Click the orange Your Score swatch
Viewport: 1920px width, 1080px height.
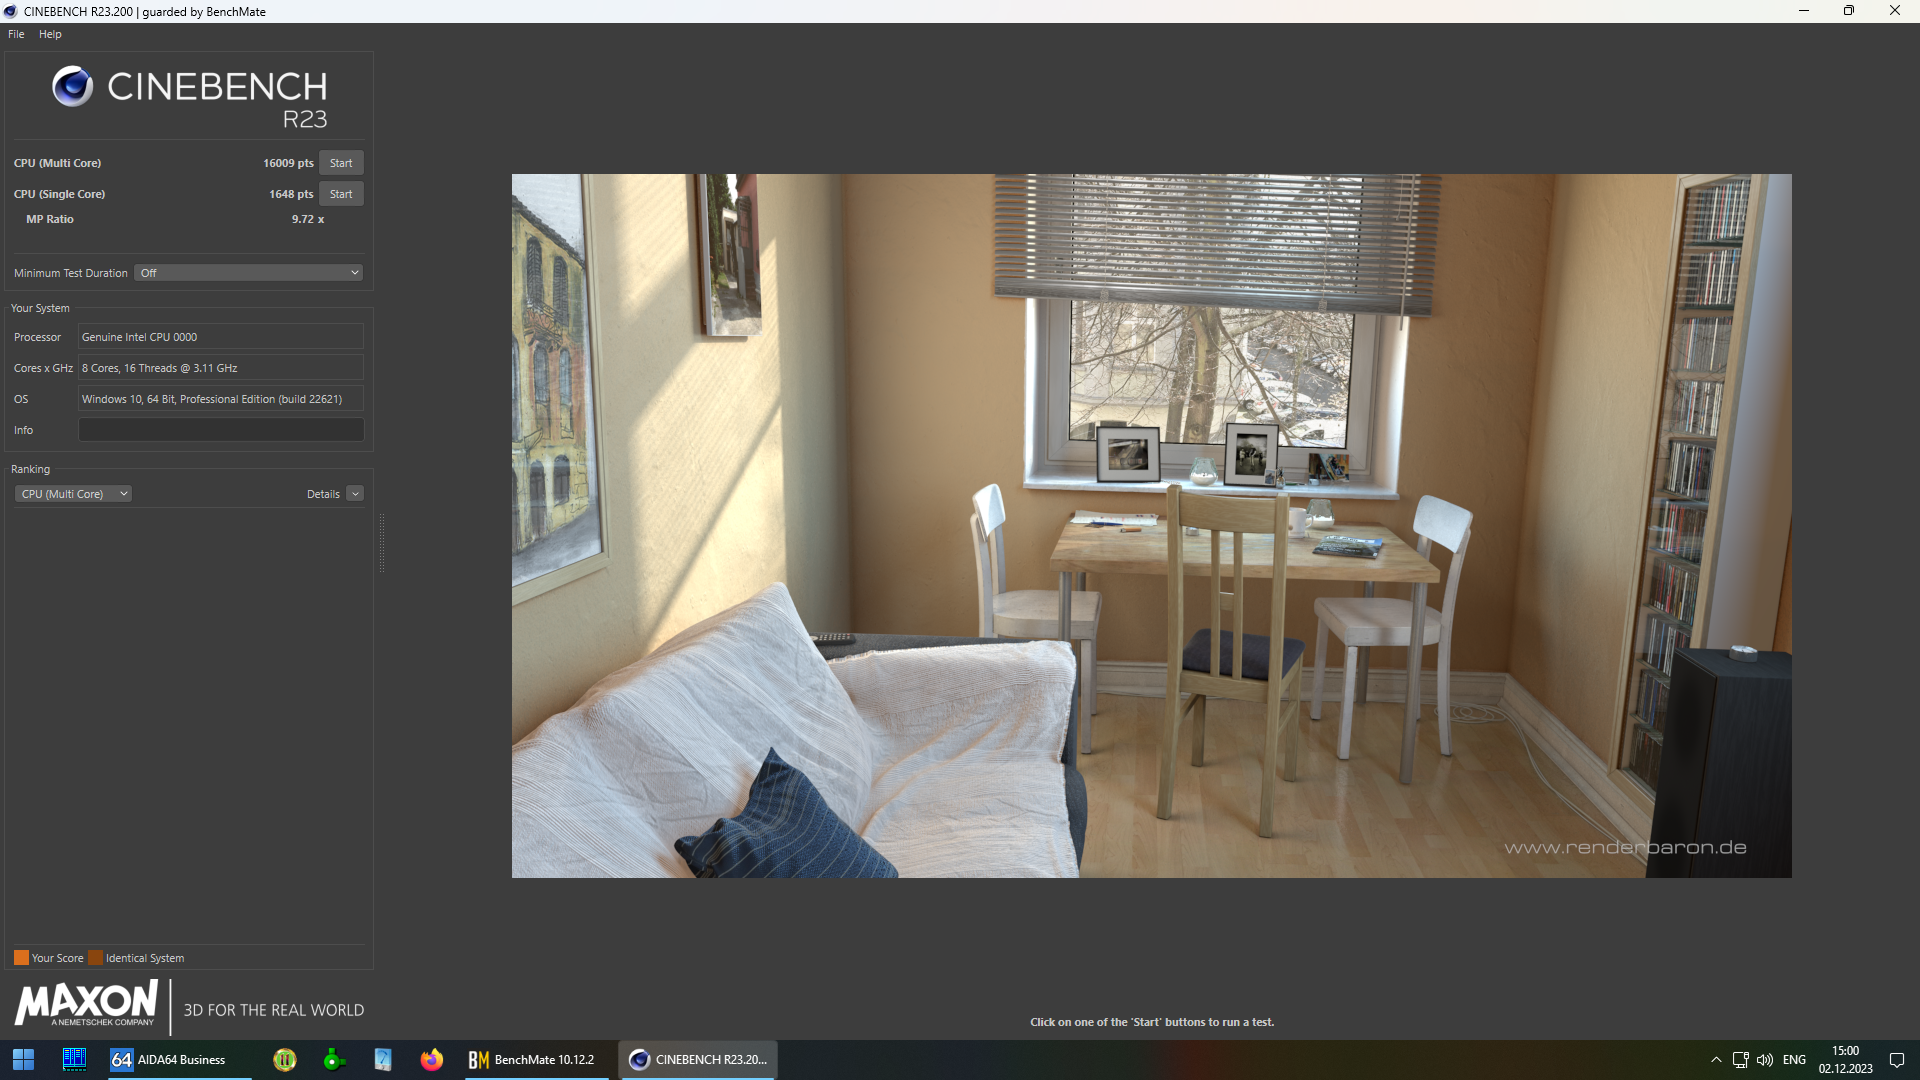[x=21, y=958]
